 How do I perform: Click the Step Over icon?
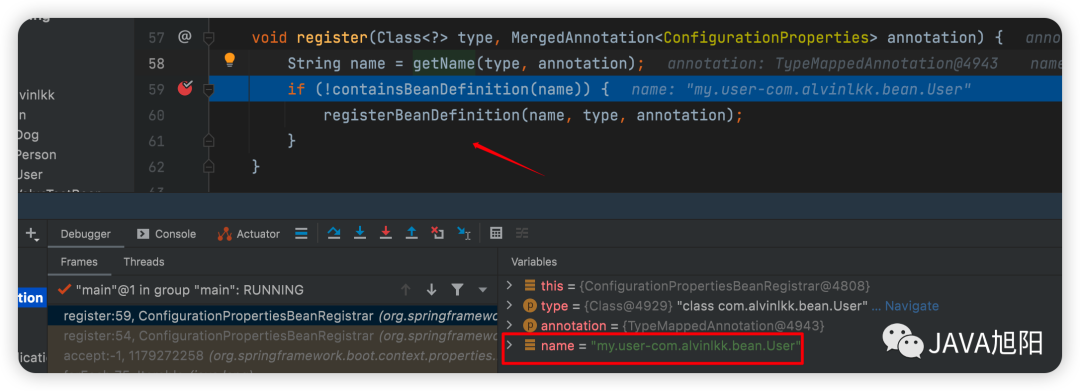click(334, 233)
